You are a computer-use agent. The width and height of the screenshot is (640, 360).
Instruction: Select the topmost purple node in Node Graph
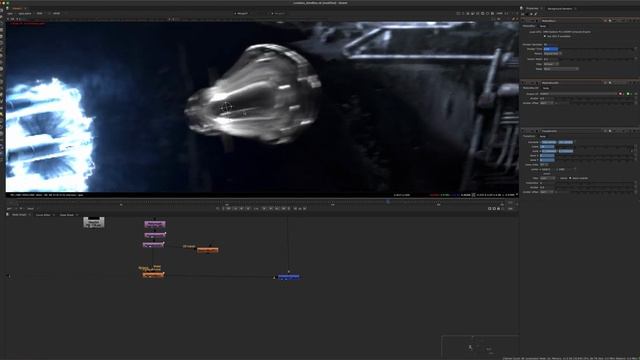(155, 224)
